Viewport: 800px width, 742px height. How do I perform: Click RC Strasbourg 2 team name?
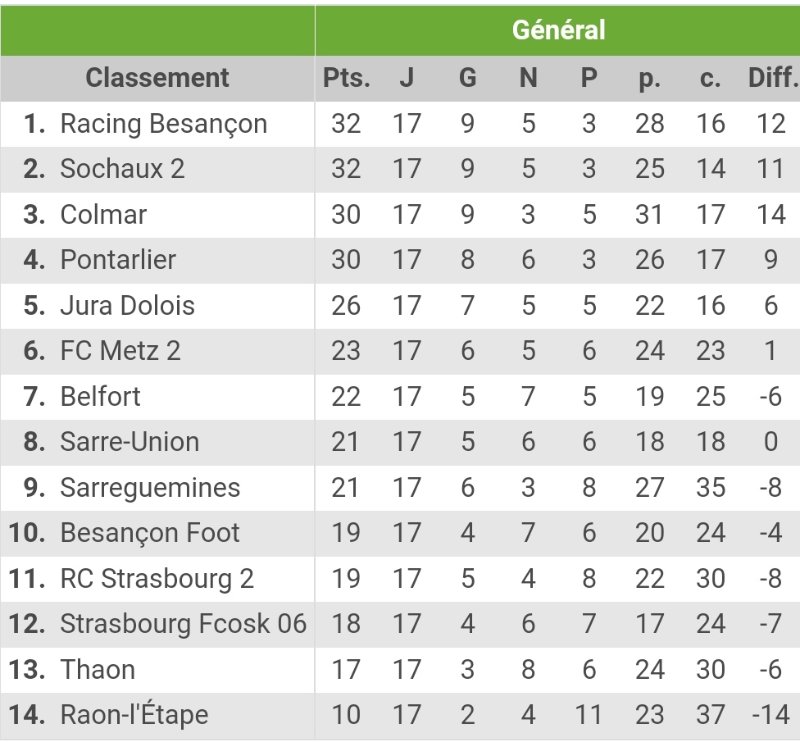coord(157,579)
